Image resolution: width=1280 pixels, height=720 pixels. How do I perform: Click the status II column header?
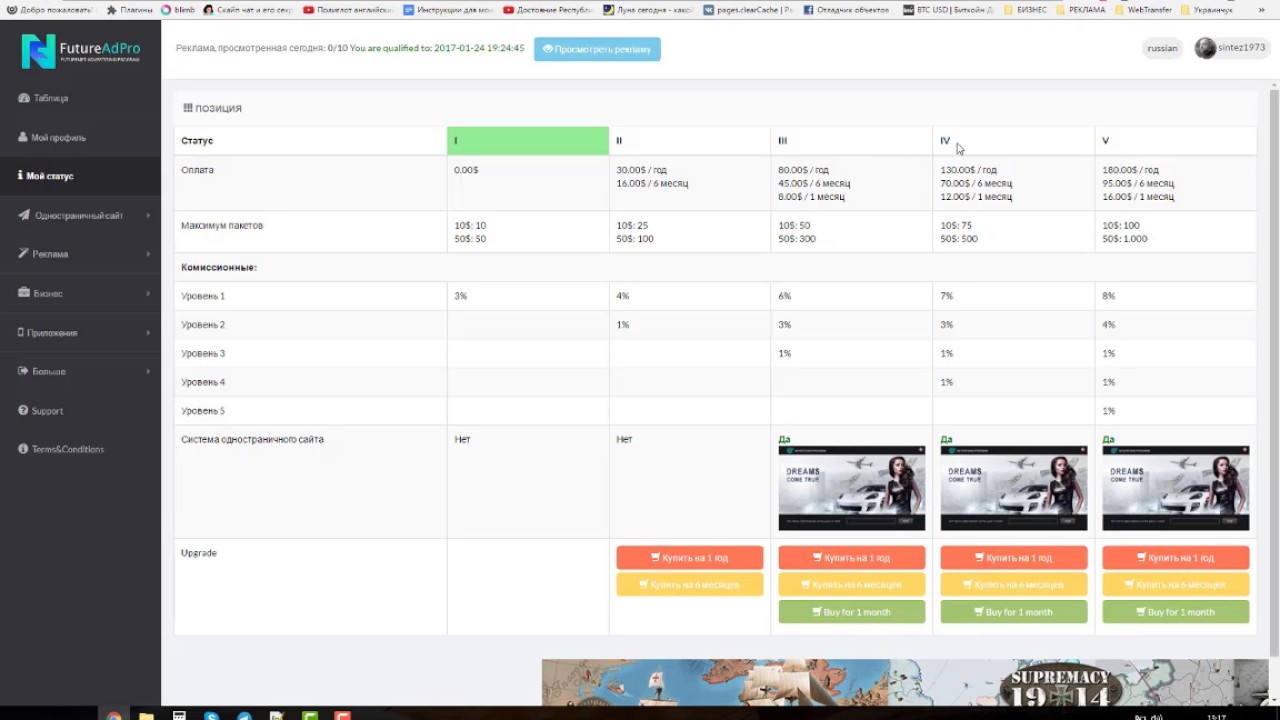pyautogui.click(x=690, y=141)
